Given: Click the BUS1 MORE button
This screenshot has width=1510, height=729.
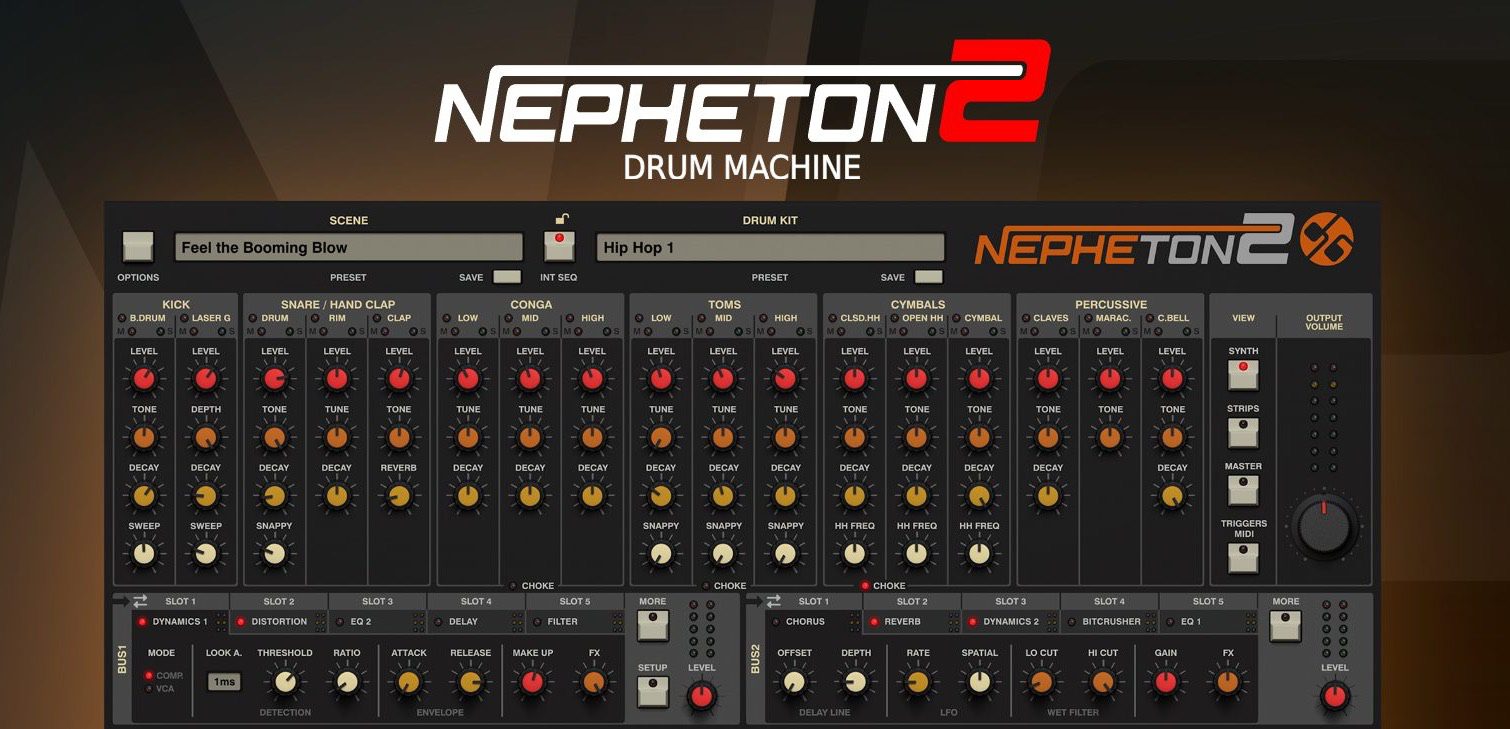Looking at the screenshot, I should click(652, 625).
